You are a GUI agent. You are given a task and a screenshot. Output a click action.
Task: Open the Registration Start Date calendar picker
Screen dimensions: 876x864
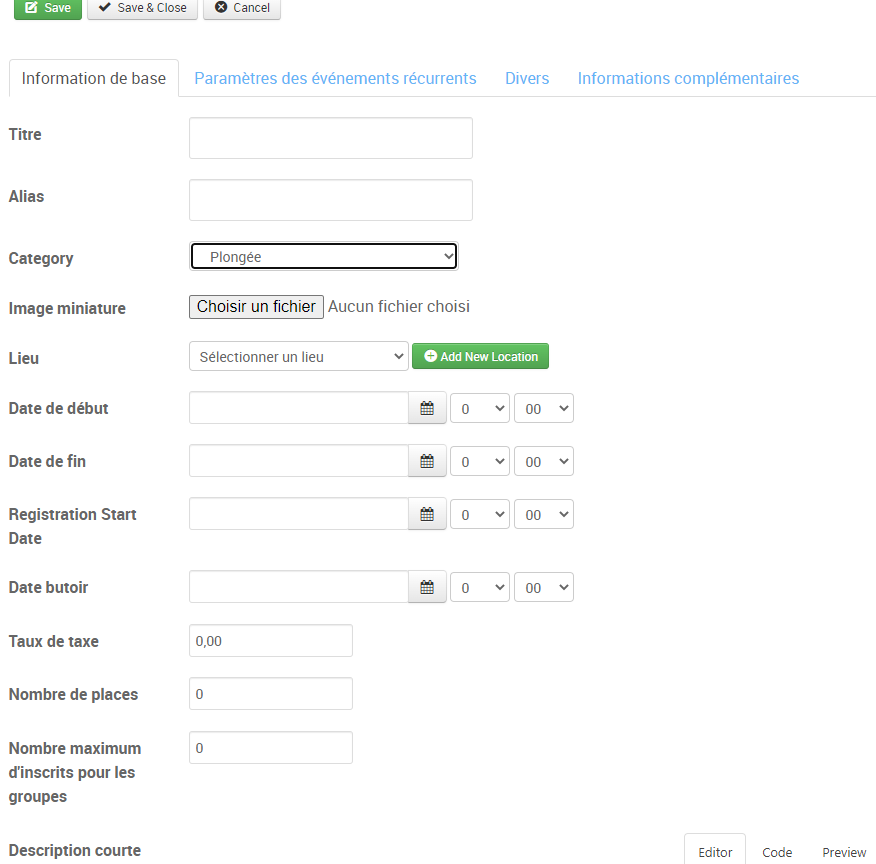pos(427,514)
